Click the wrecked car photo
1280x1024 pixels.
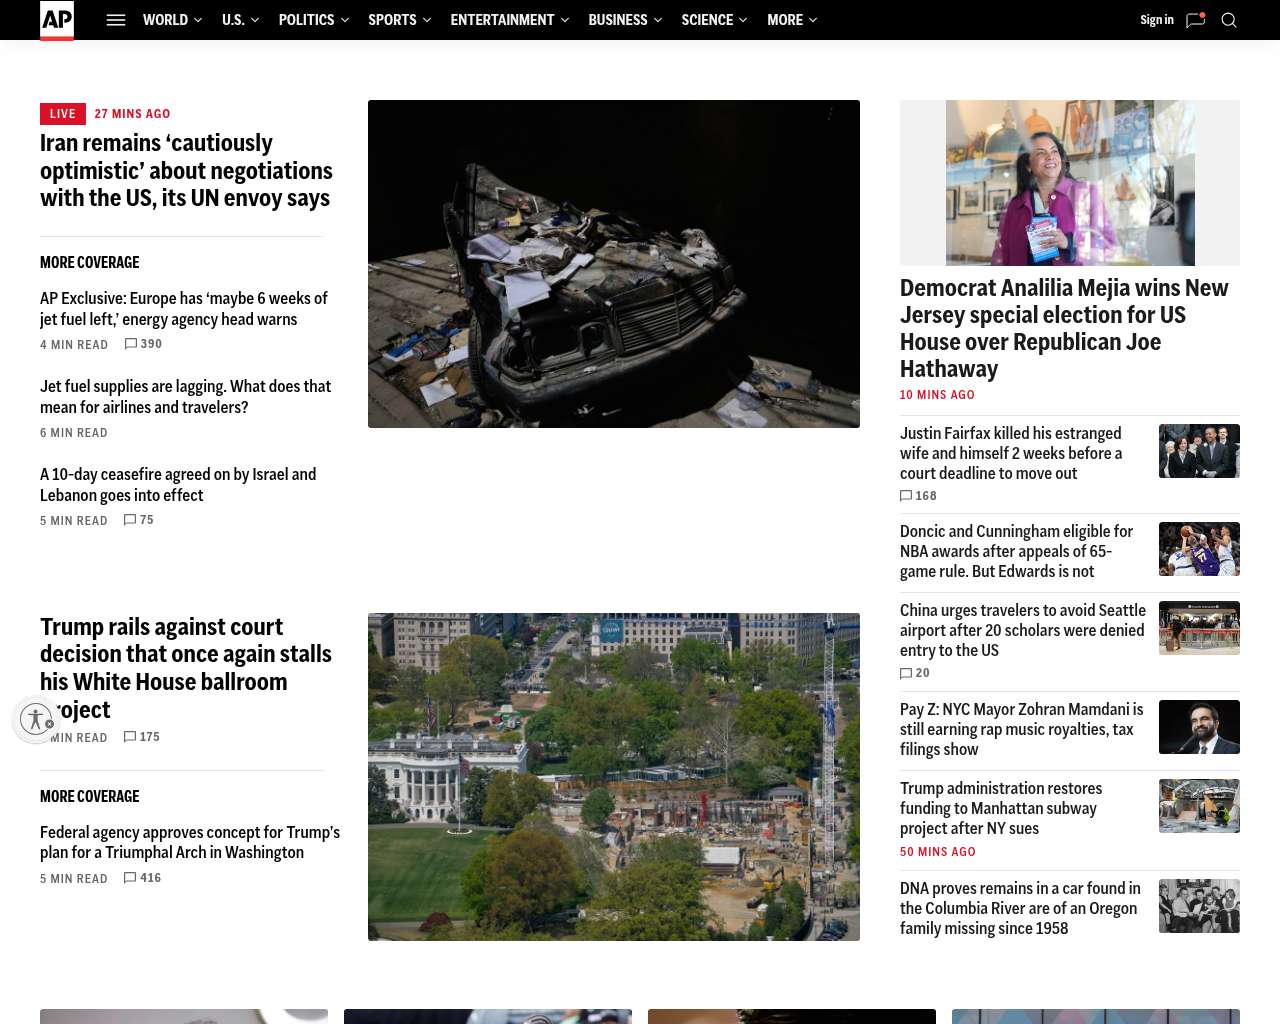point(614,264)
